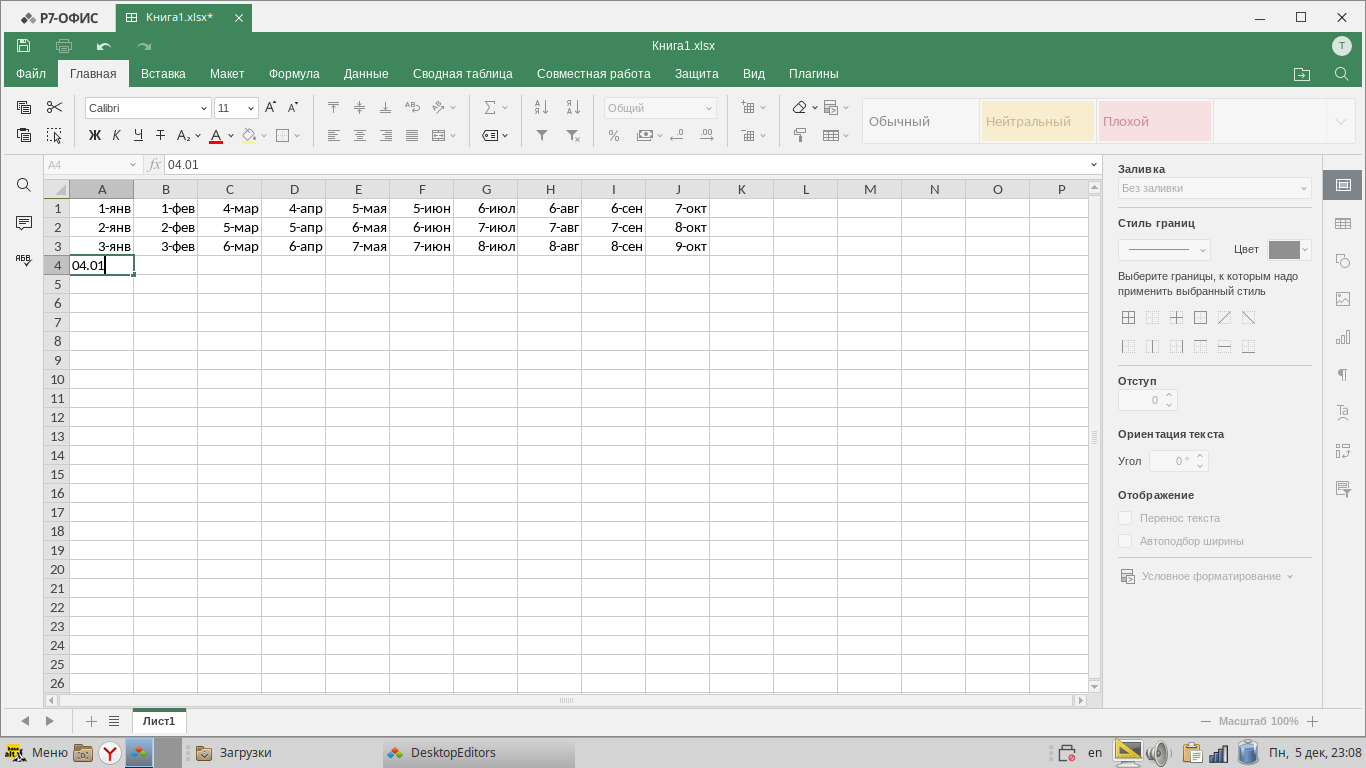Open the font size dropdown
Image resolution: width=1366 pixels, height=768 pixels.
251,108
